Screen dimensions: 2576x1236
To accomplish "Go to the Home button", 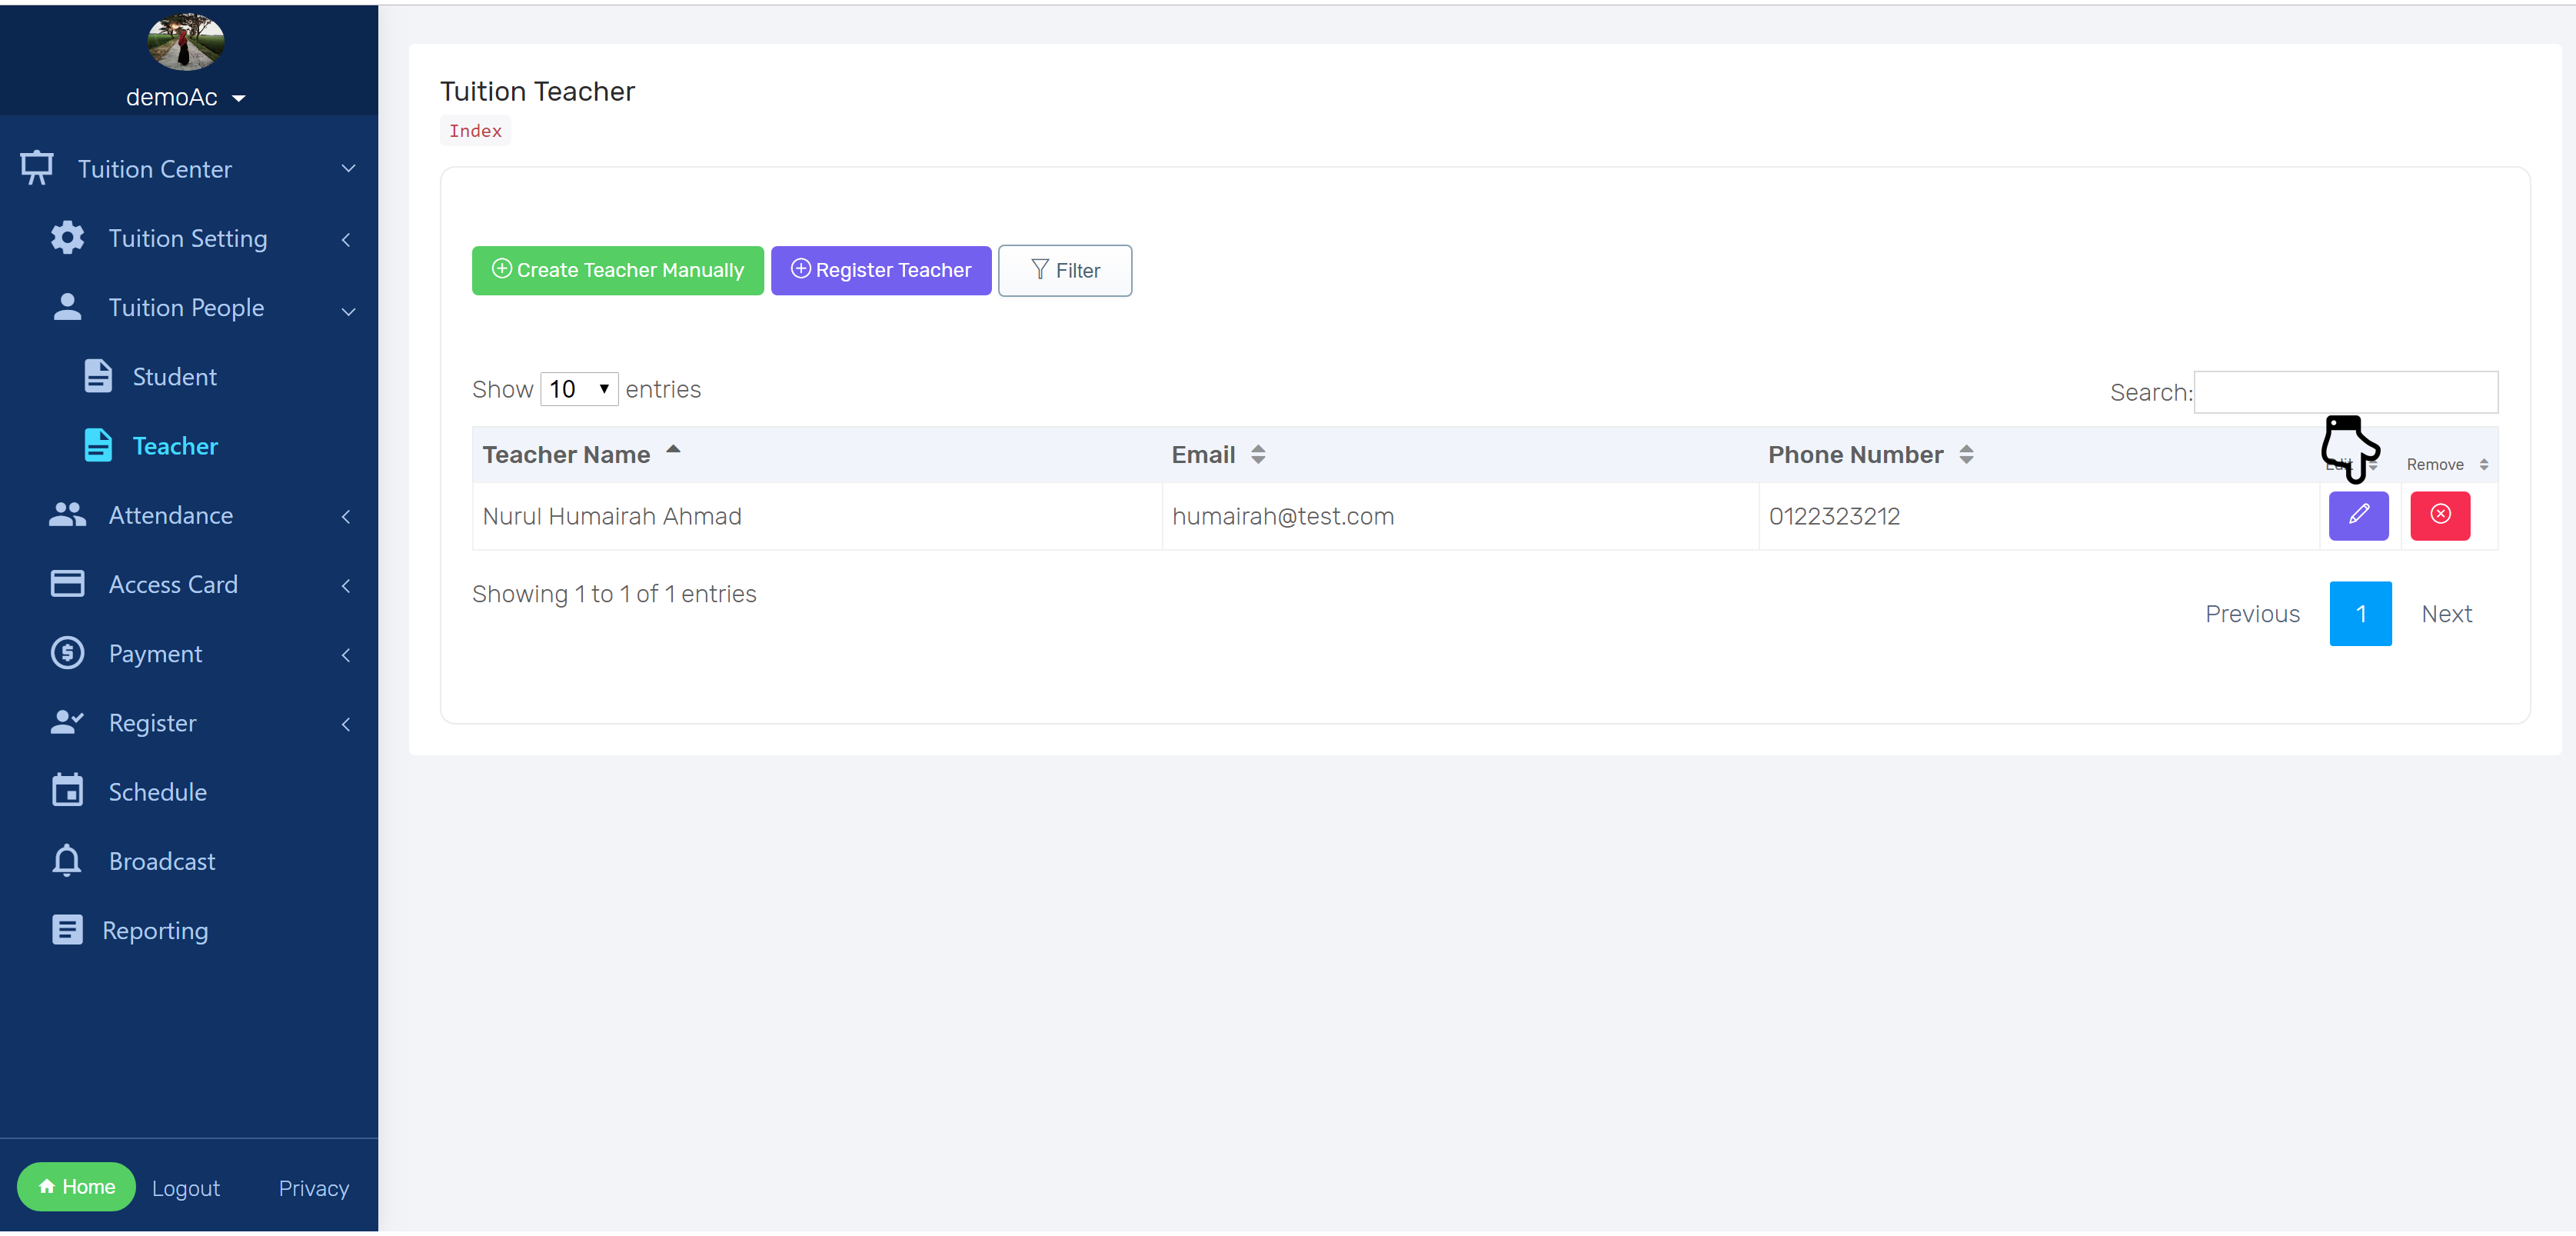I will (77, 1187).
